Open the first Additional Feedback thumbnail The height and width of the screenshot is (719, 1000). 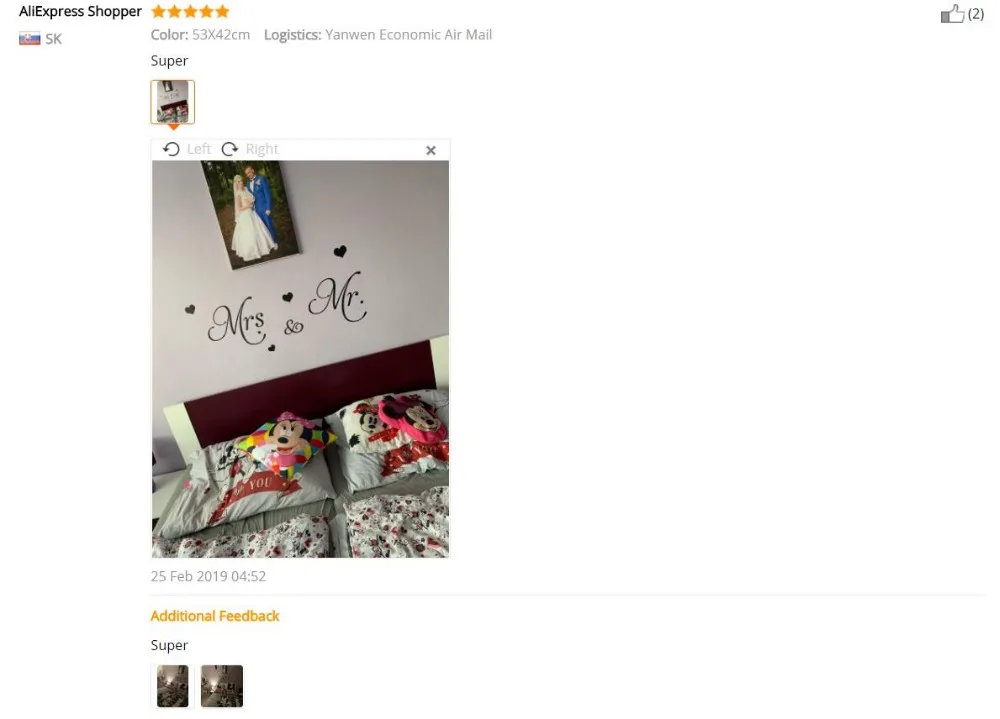click(x=173, y=686)
